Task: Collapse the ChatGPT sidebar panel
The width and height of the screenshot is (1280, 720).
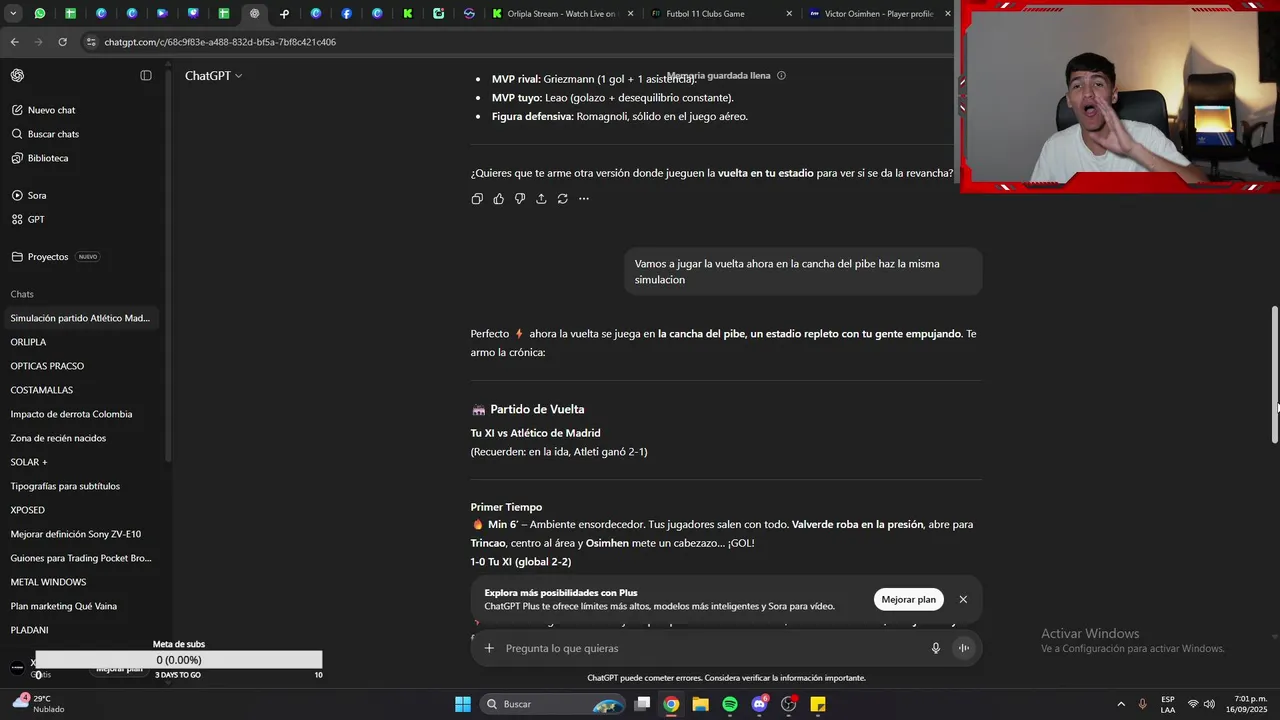Action: coord(146,76)
